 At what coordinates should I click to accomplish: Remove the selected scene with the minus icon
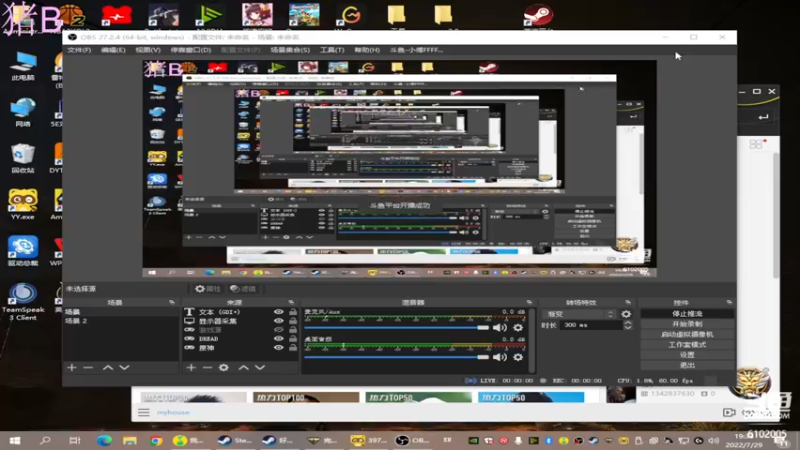88,367
